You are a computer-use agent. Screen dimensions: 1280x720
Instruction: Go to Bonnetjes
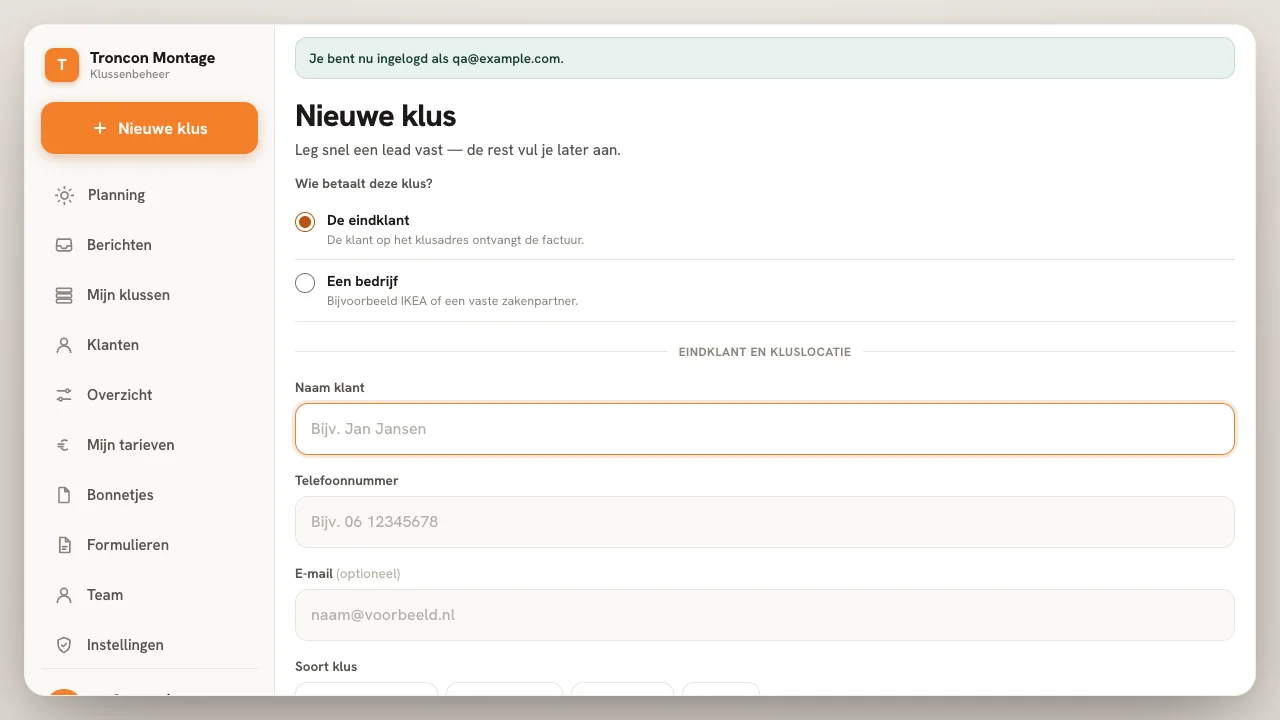(149, 495)
